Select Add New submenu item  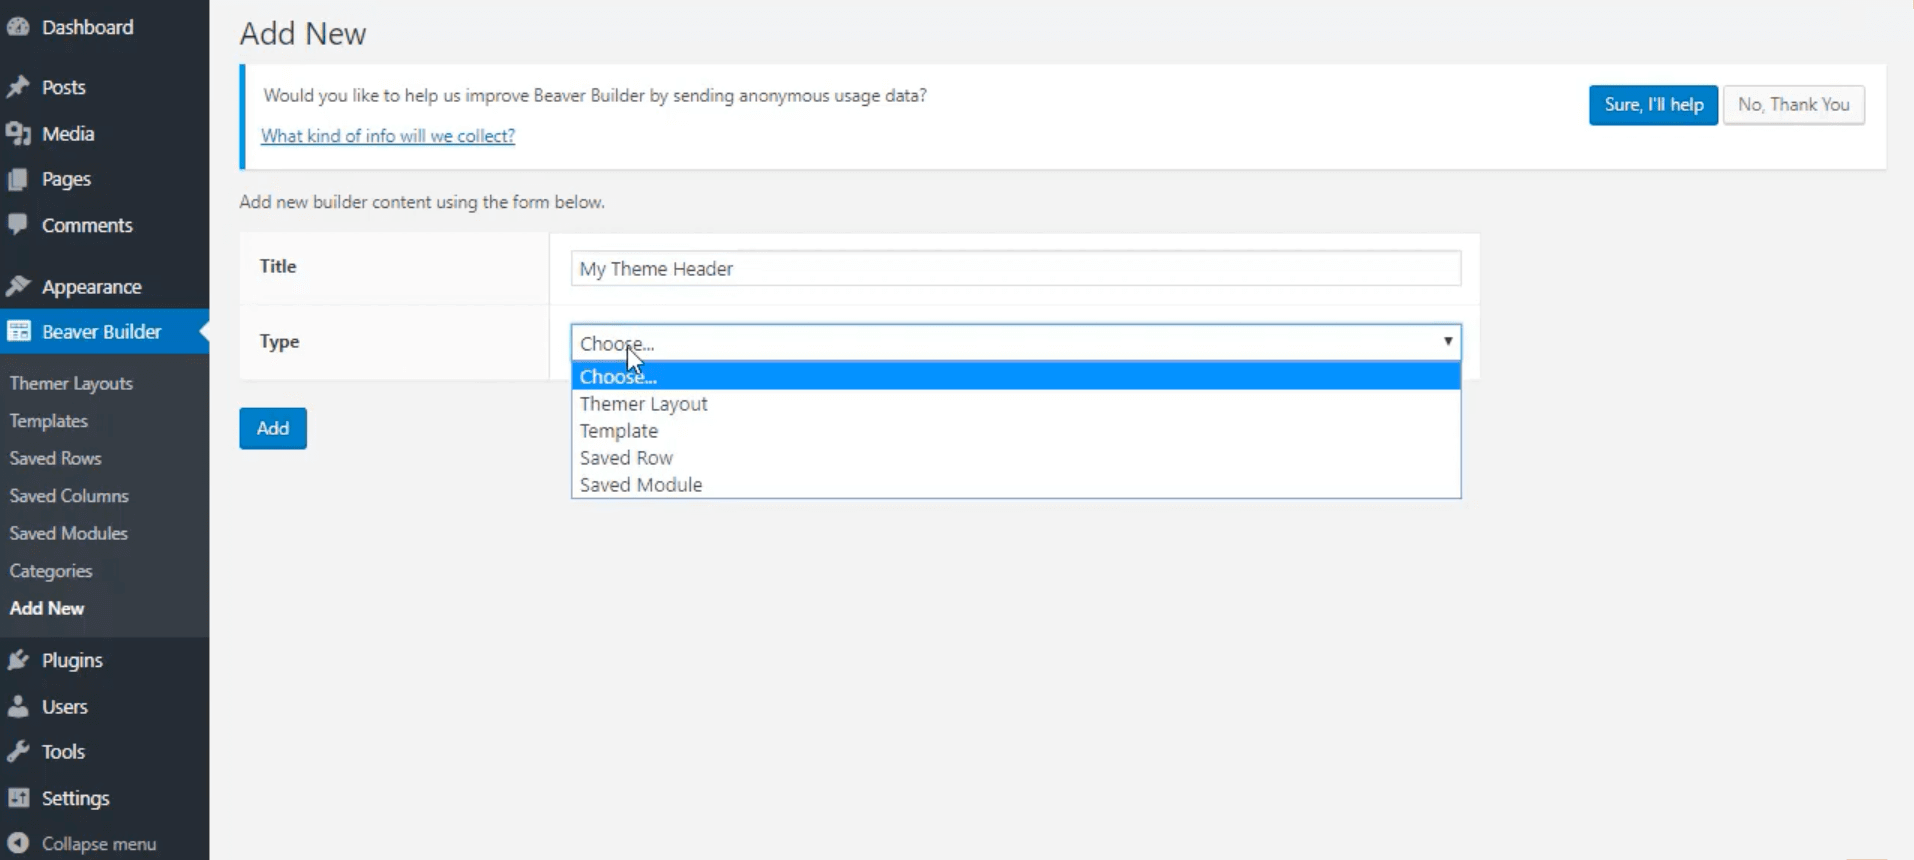click(x=47, y=608)
